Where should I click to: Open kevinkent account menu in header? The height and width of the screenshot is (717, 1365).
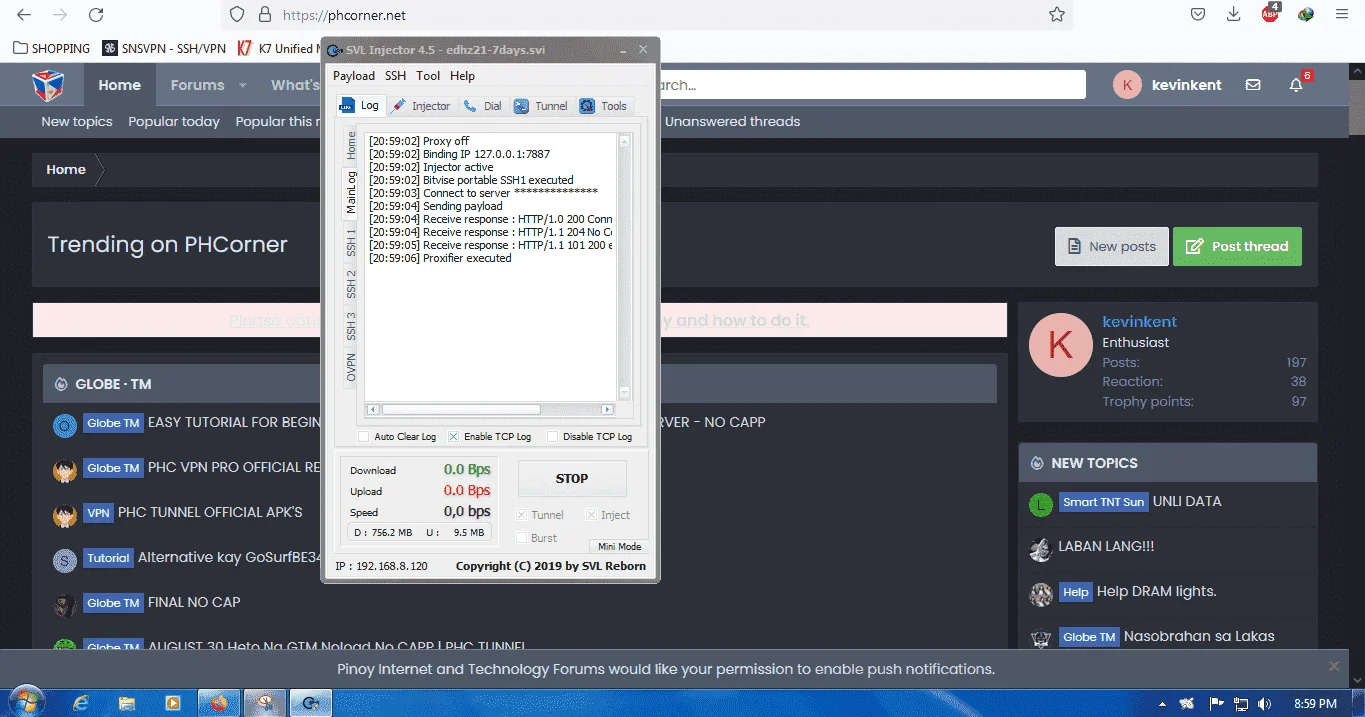[x=1168, y=85]
